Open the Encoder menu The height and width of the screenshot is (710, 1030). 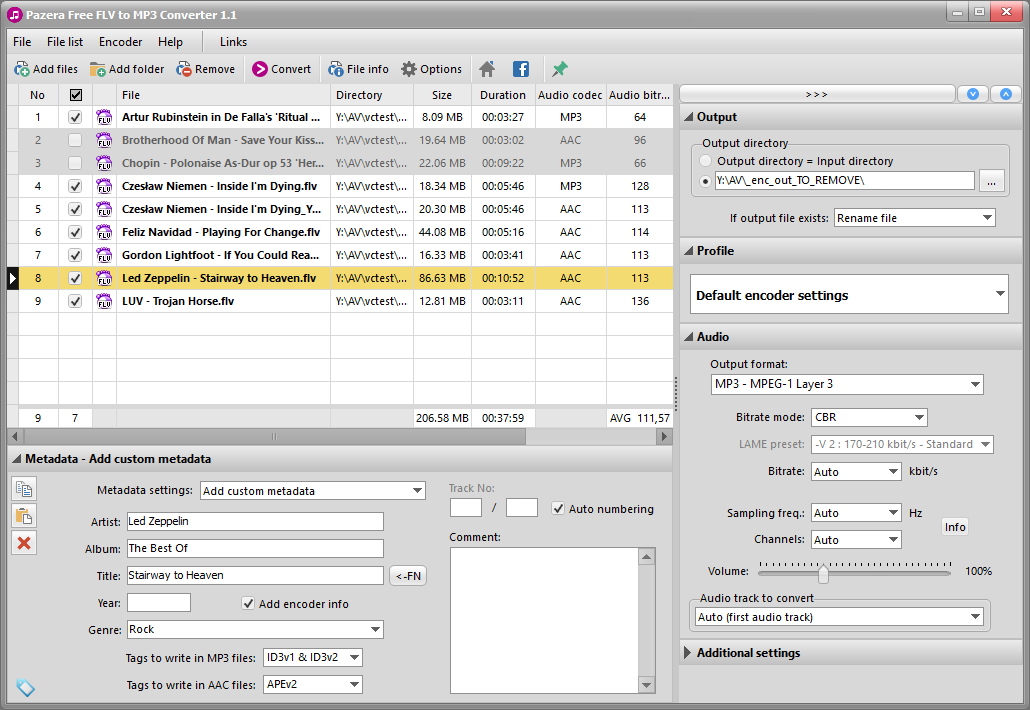[x=120, y=42]
